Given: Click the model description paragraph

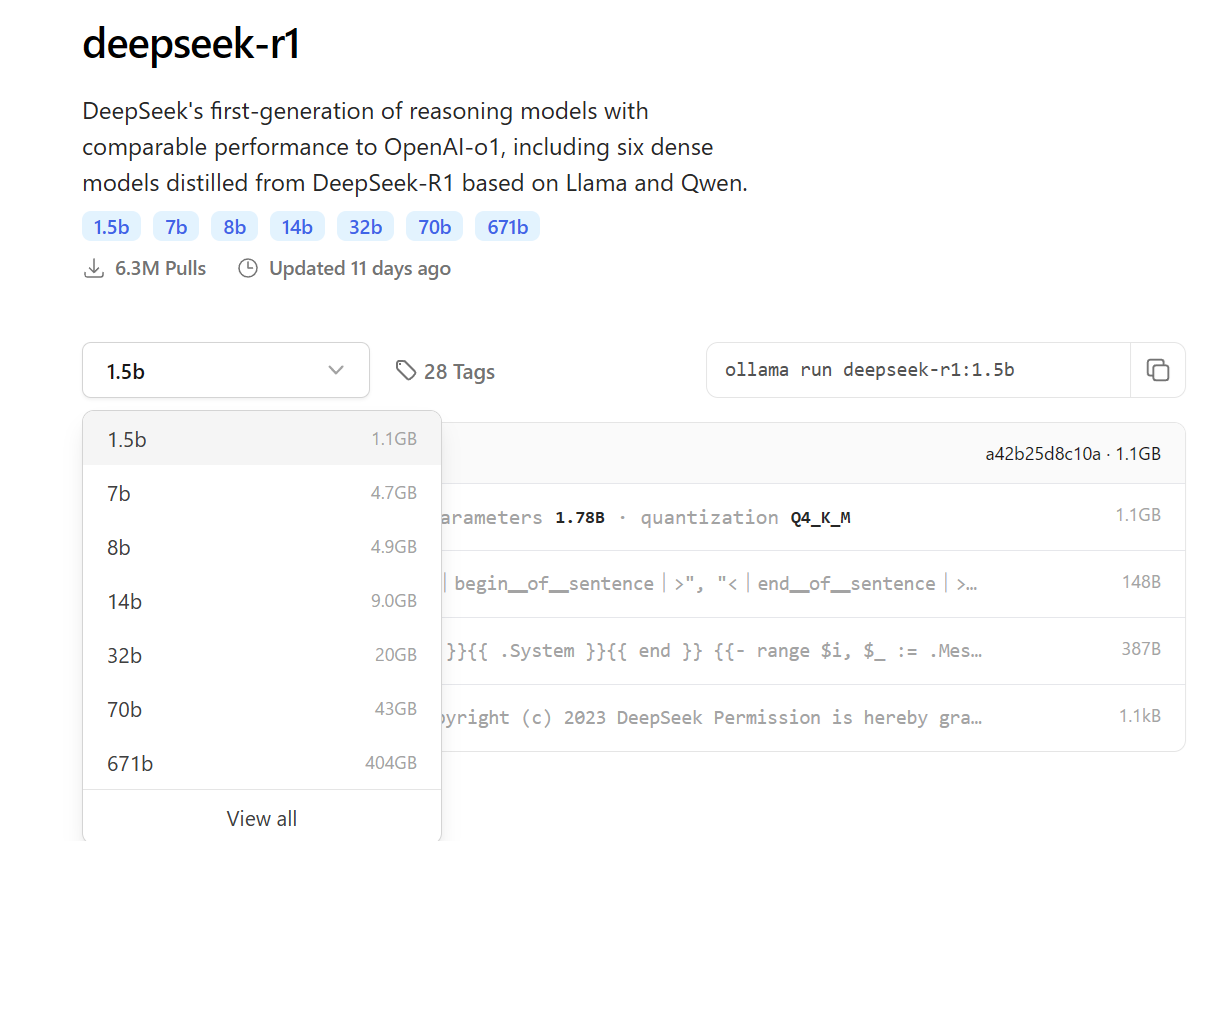Looking at the screenshot, I should pyautogui.click(x=415, y=147).
